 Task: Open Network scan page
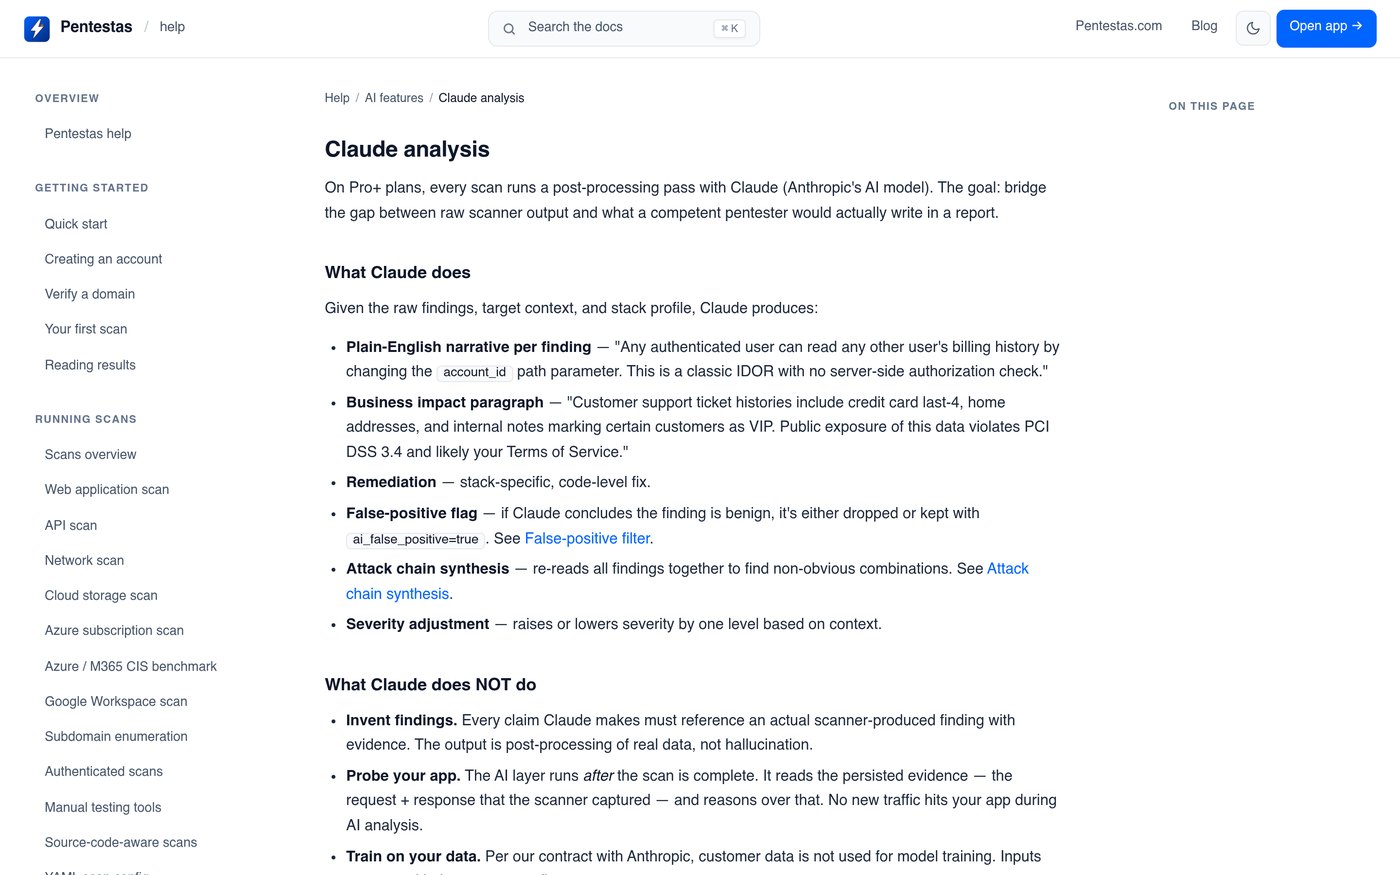[84, 560]
